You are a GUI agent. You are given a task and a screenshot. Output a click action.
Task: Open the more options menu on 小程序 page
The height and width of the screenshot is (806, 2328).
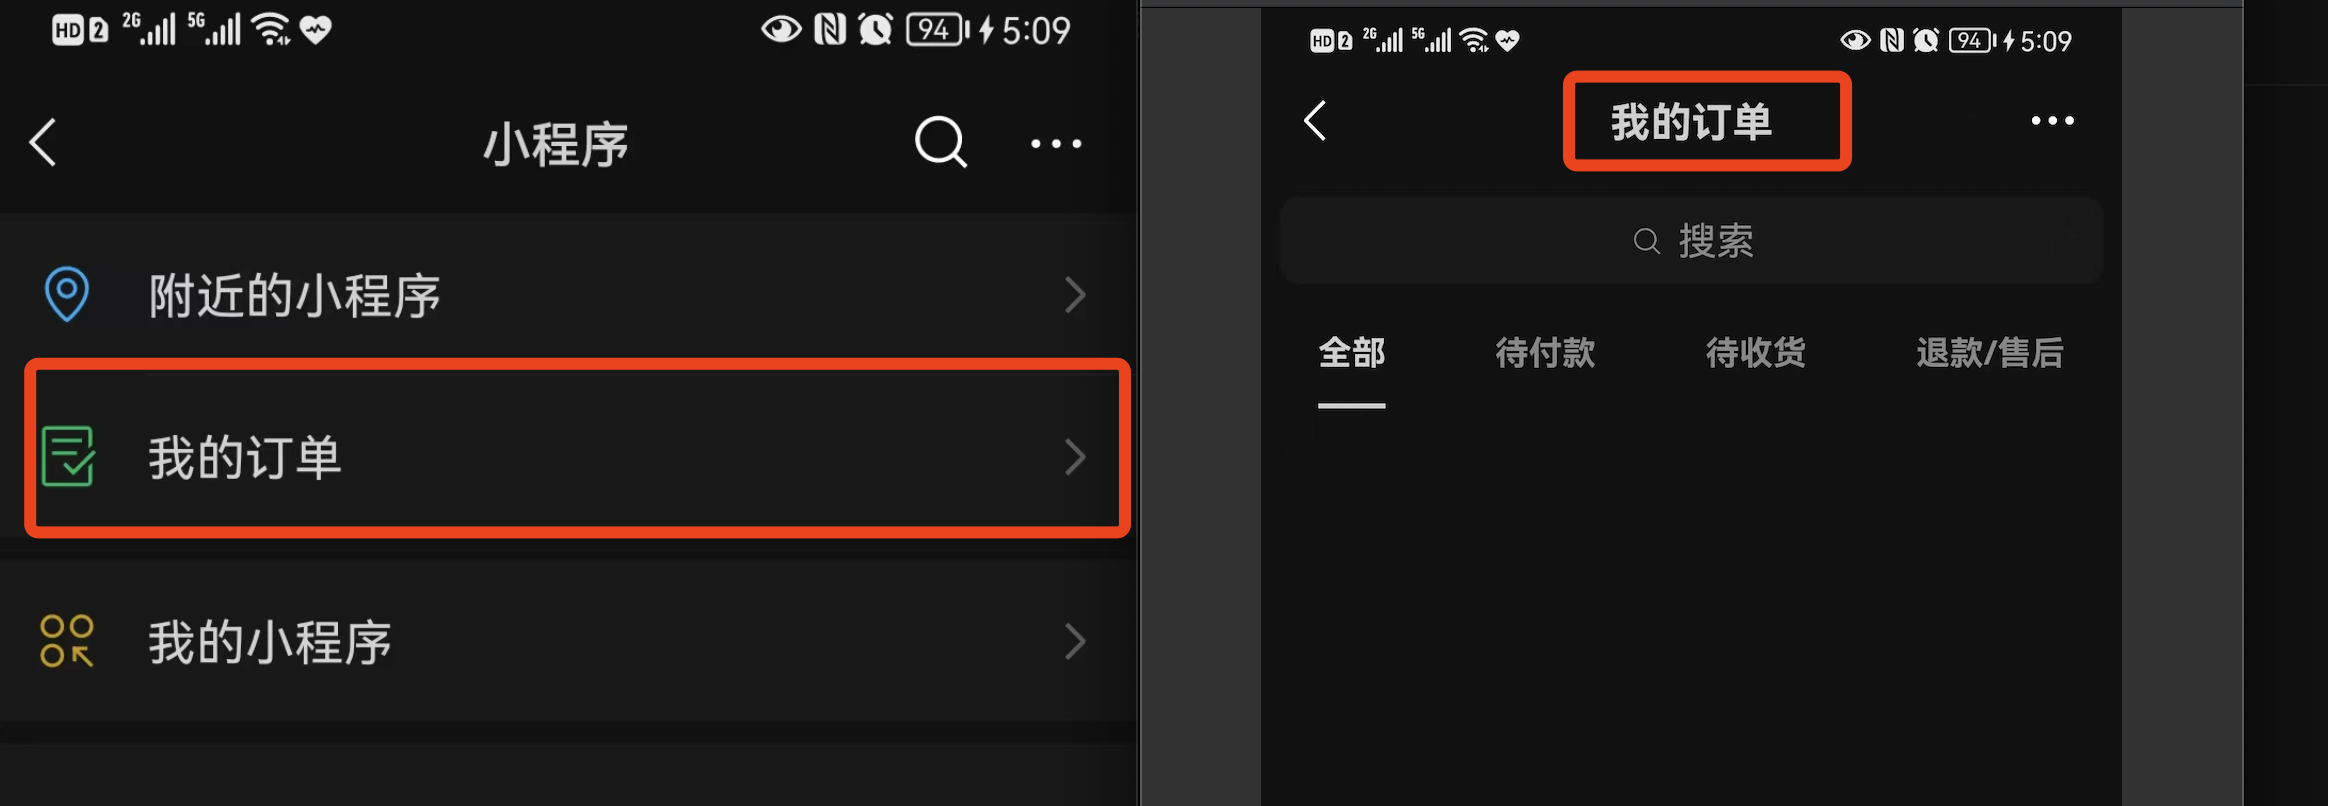click(x=1056, y=144)
